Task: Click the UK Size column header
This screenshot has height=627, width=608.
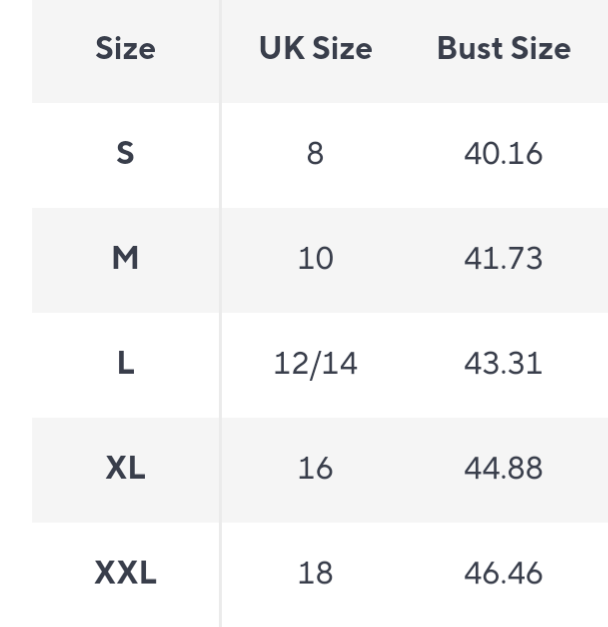Action: 315,50
